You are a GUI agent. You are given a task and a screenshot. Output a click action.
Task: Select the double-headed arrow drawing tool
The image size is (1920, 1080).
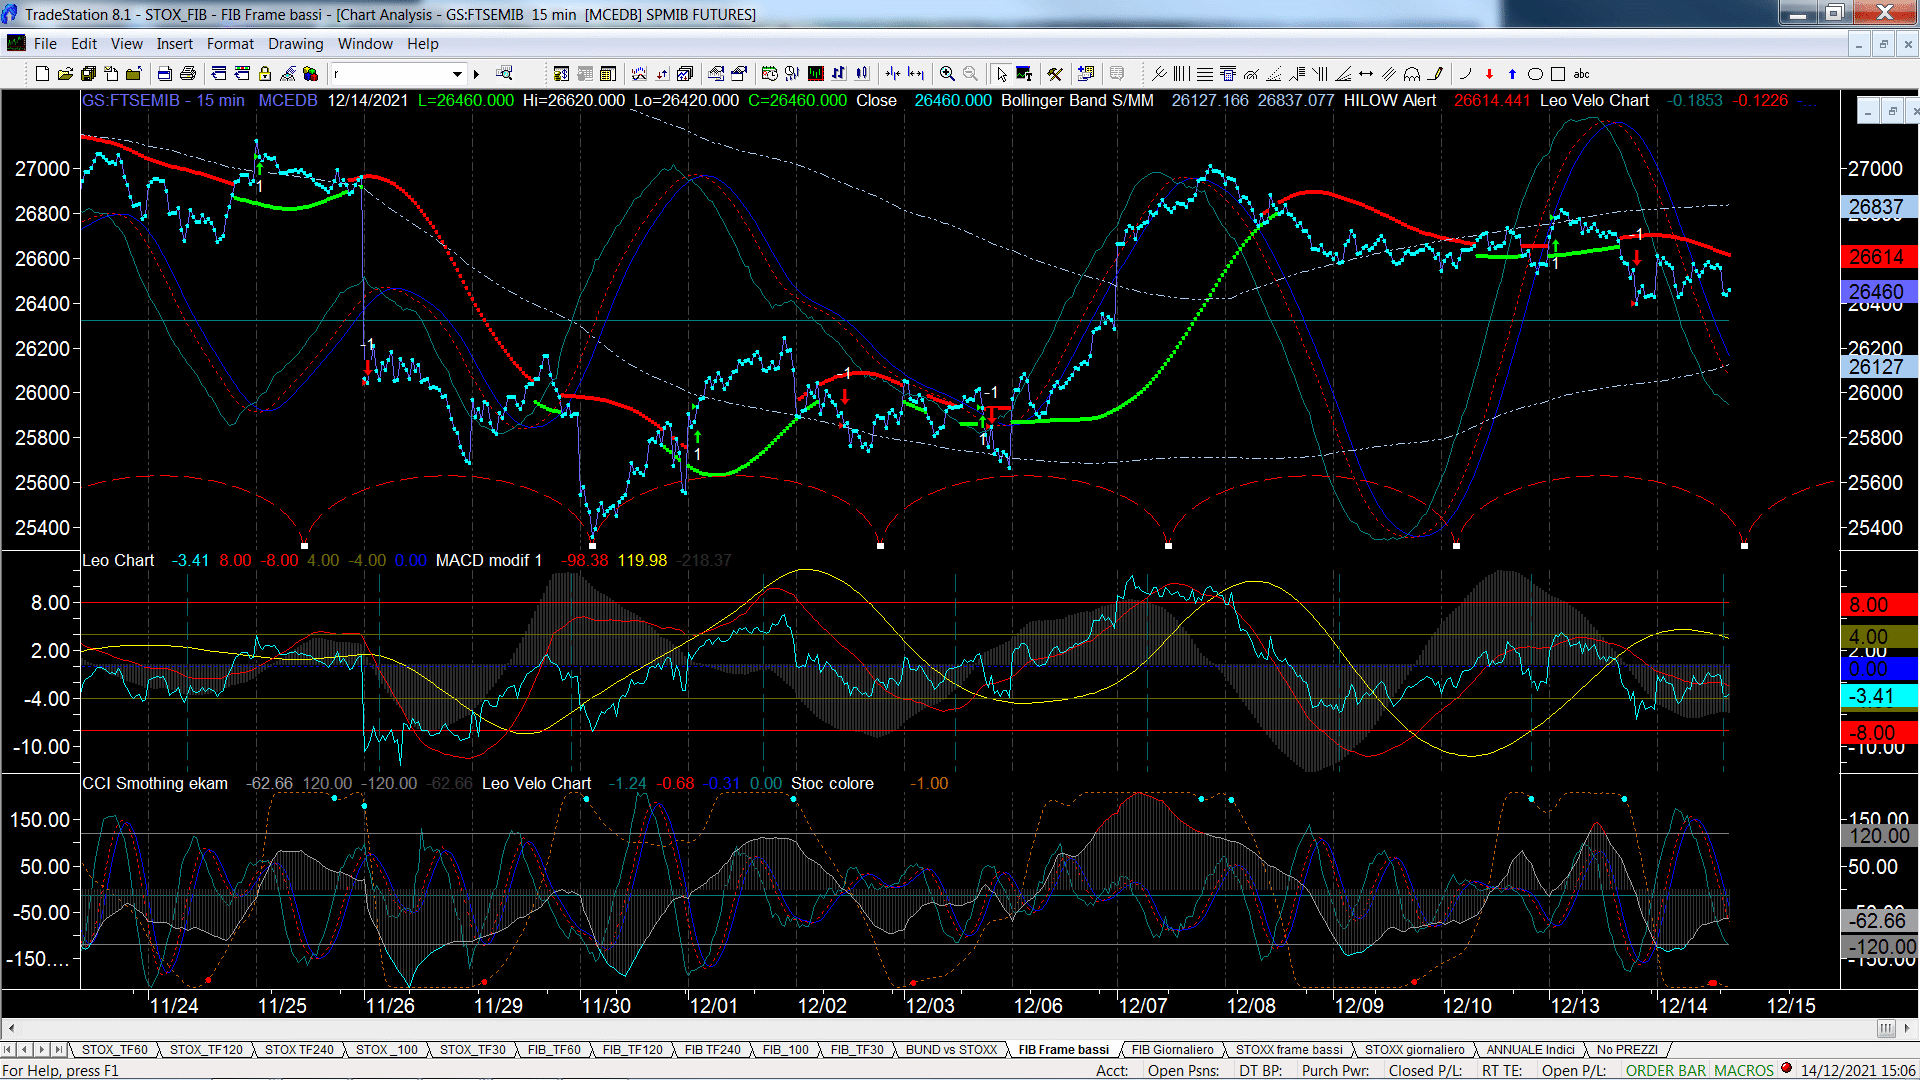click(x=1366, y=74)
